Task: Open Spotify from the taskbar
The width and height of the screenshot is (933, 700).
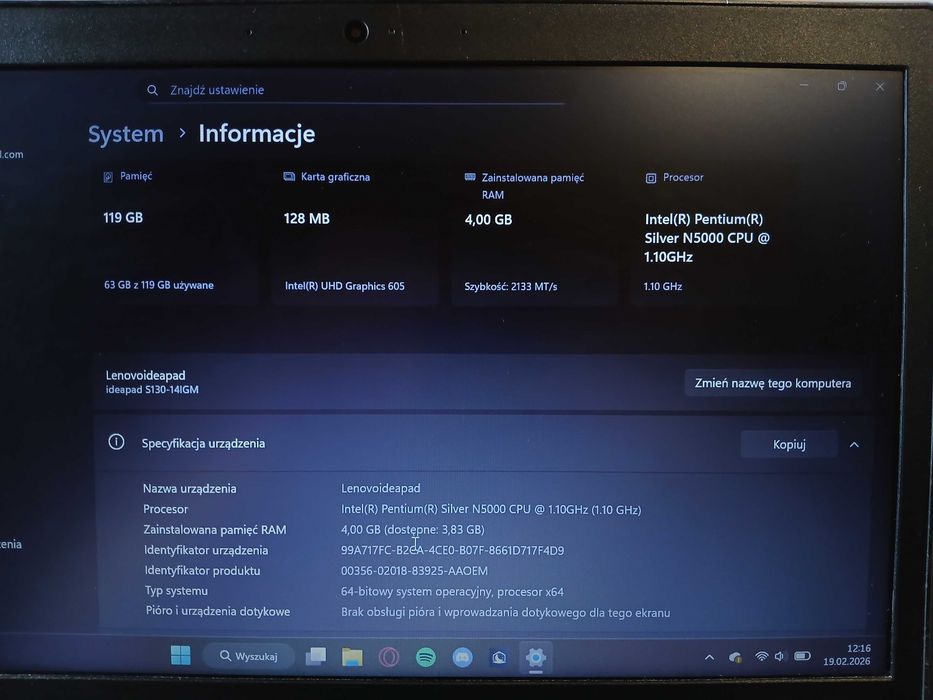Action: (x=425, y=658)
